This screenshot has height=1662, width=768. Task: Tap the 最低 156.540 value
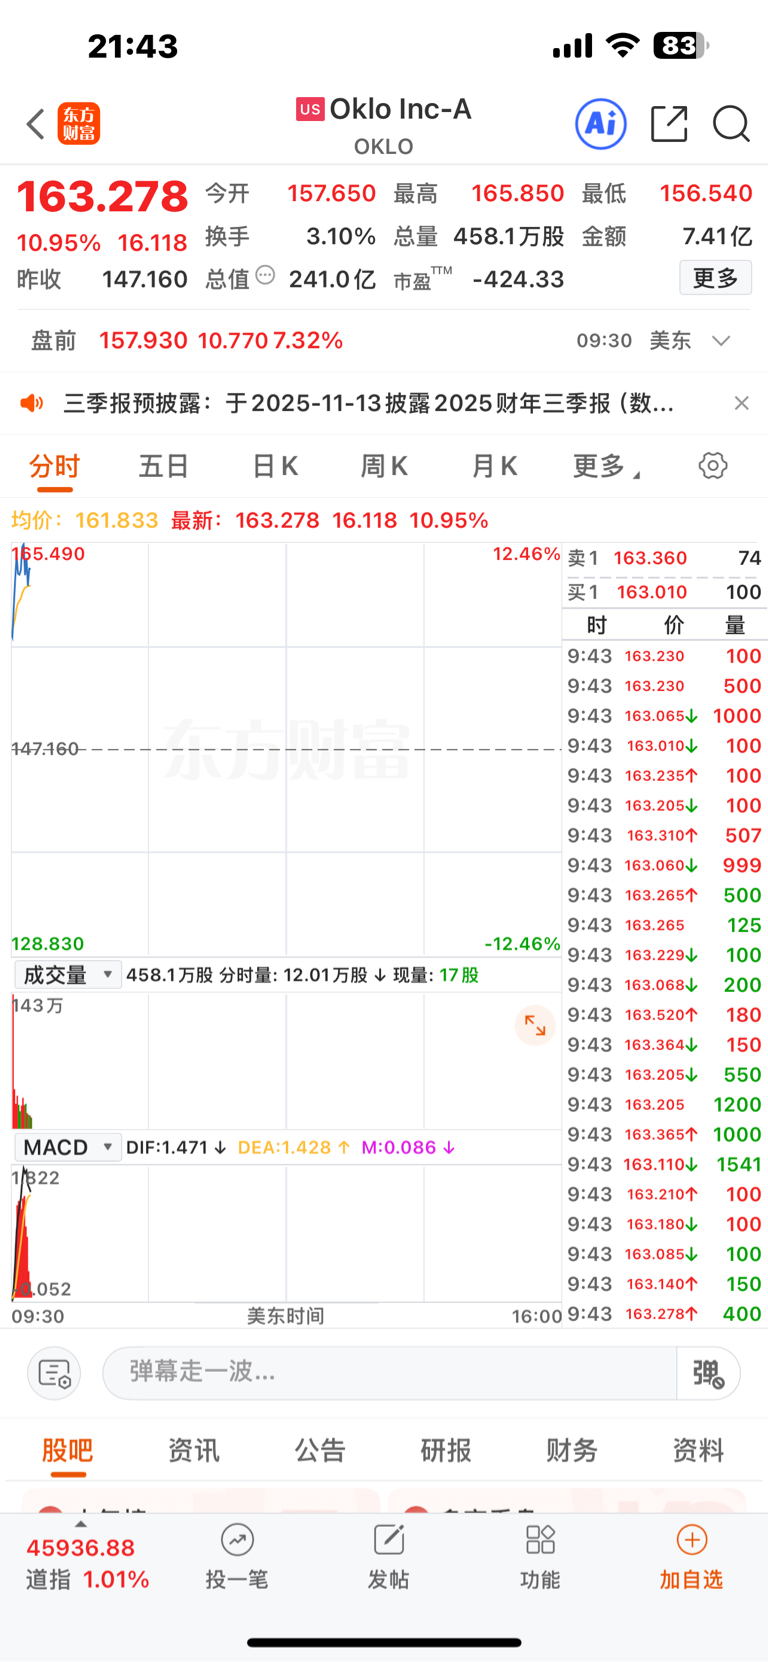pos(706,193)
